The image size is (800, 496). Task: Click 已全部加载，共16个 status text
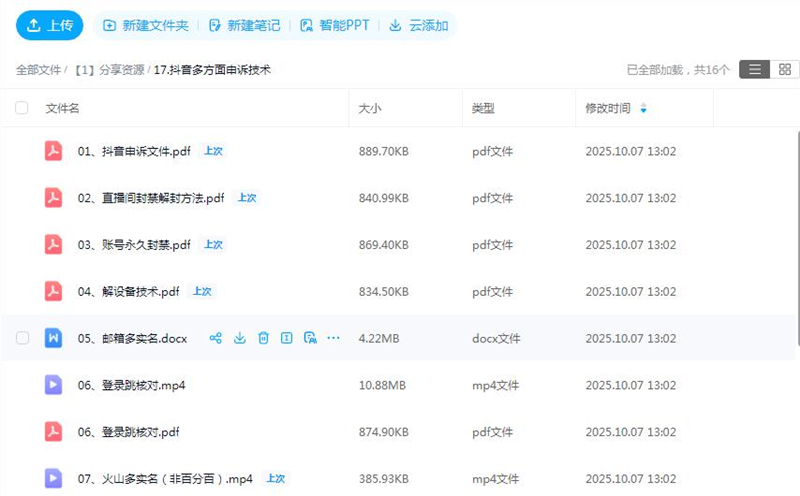click(x=678, y=70)
